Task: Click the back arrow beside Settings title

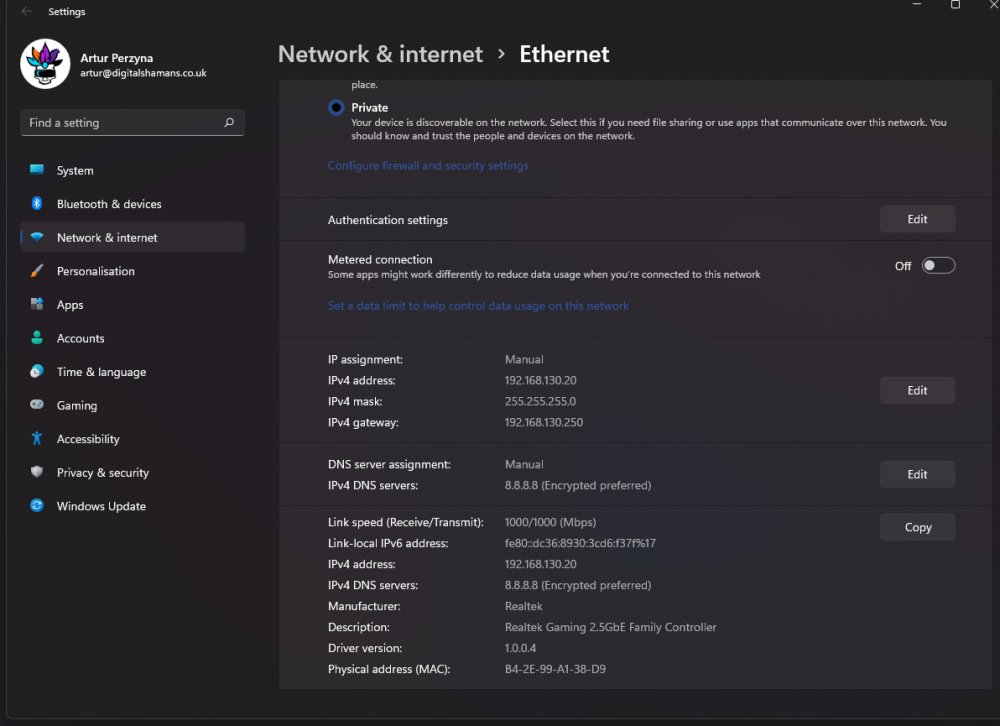Action: [x=26, y=11]
